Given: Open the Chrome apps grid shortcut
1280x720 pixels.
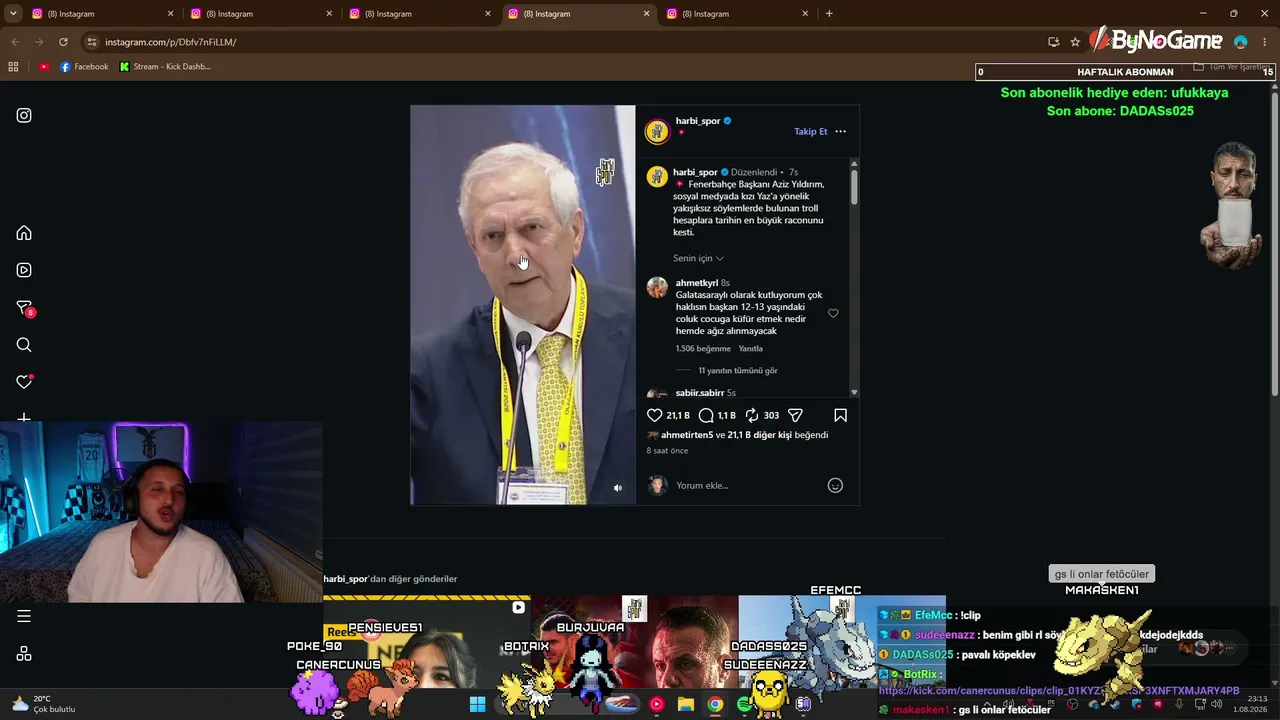Looking at the screenshot, I should pos(13,67).
